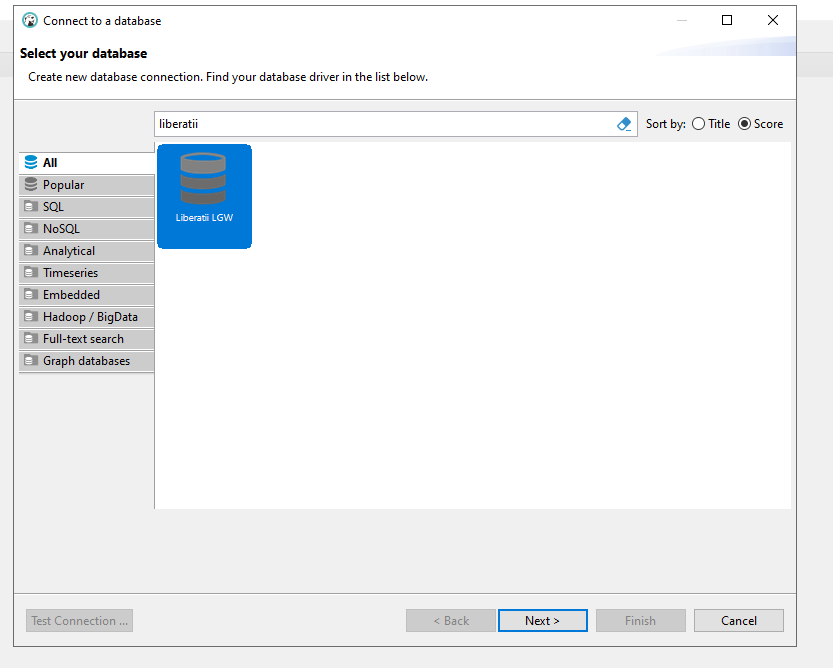833x668 pixels.
Task: Show Full-text search category
Action: [x=87, y=339]
